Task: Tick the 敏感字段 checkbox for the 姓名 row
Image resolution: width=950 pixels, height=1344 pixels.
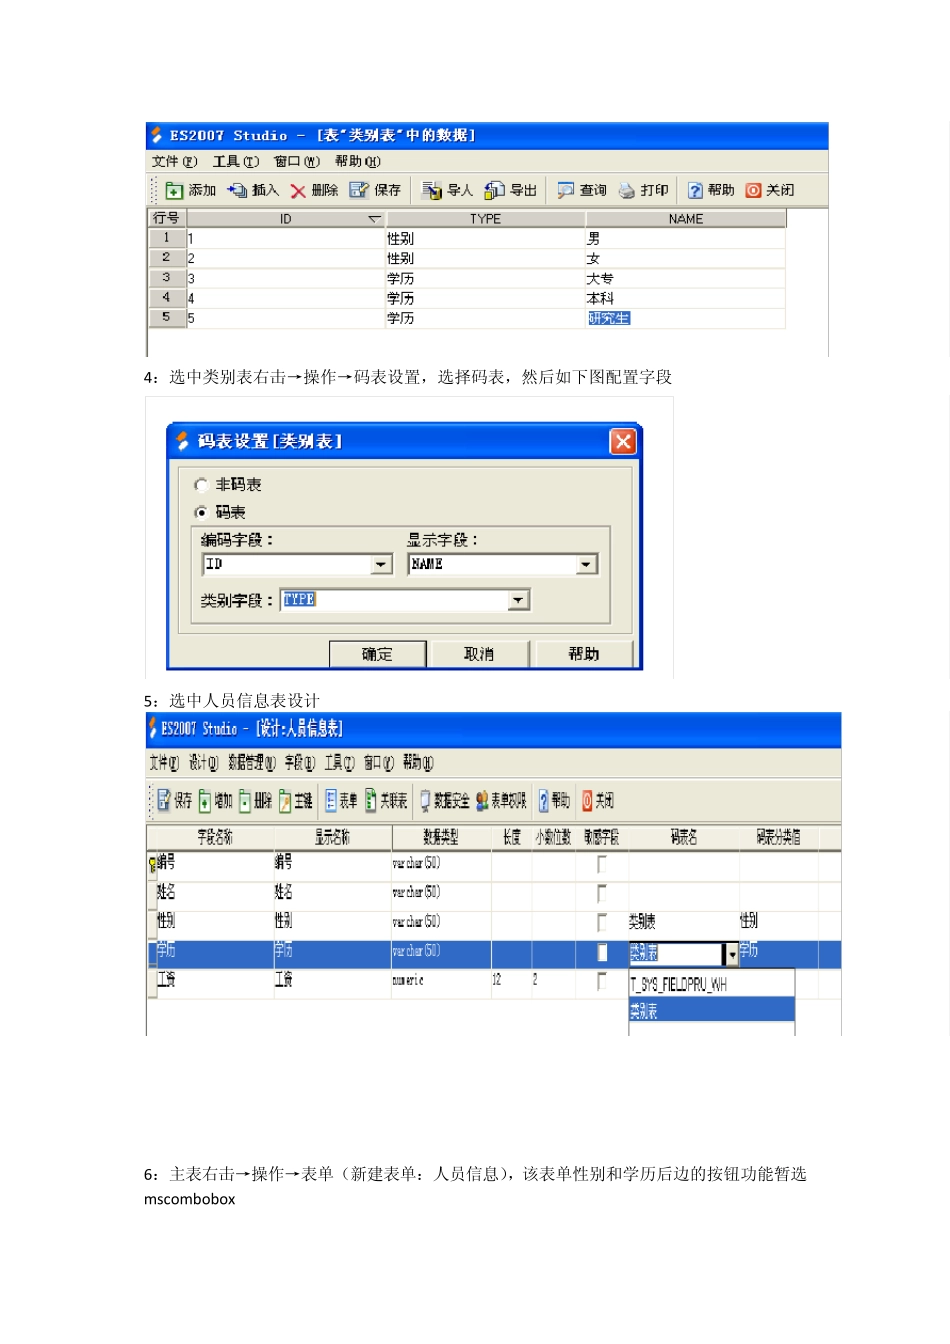Action: [x=602, y=892]
